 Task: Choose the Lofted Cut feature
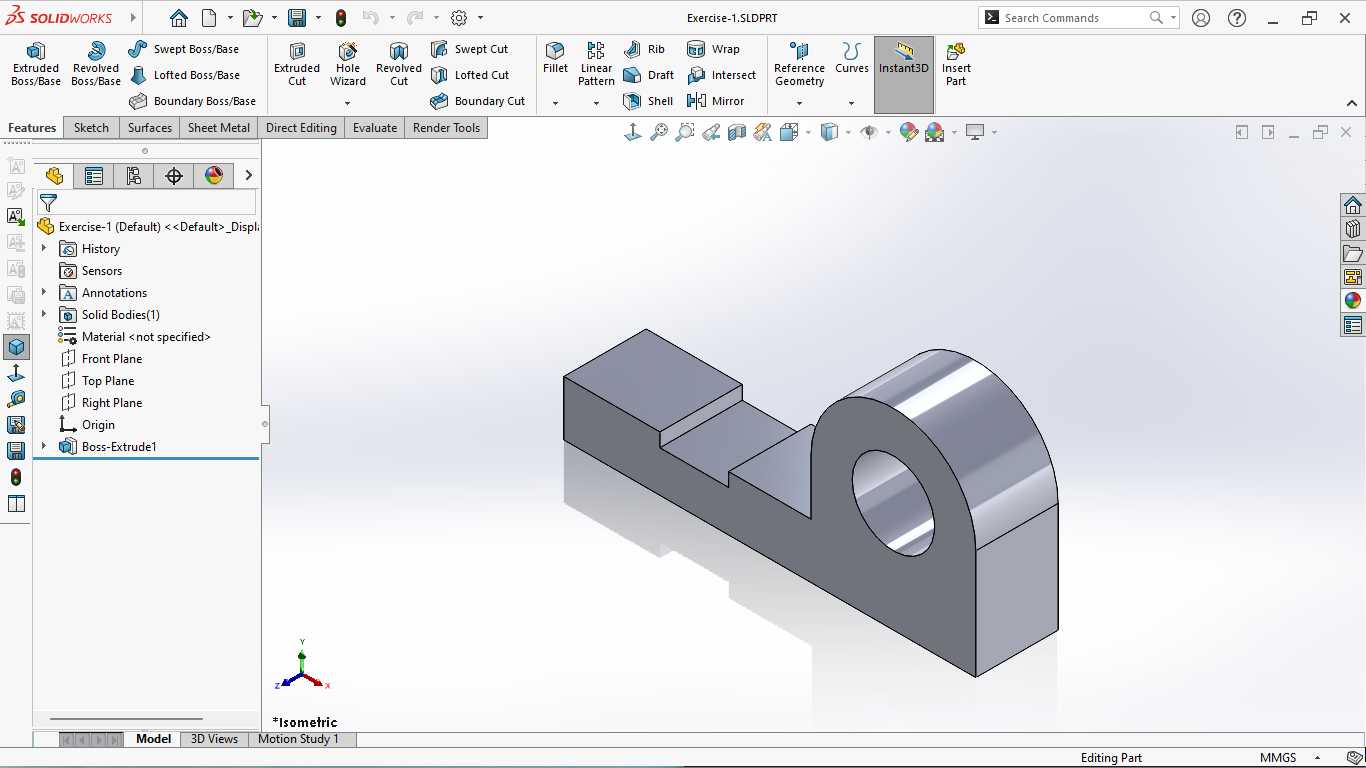click(x=470, y=75)
